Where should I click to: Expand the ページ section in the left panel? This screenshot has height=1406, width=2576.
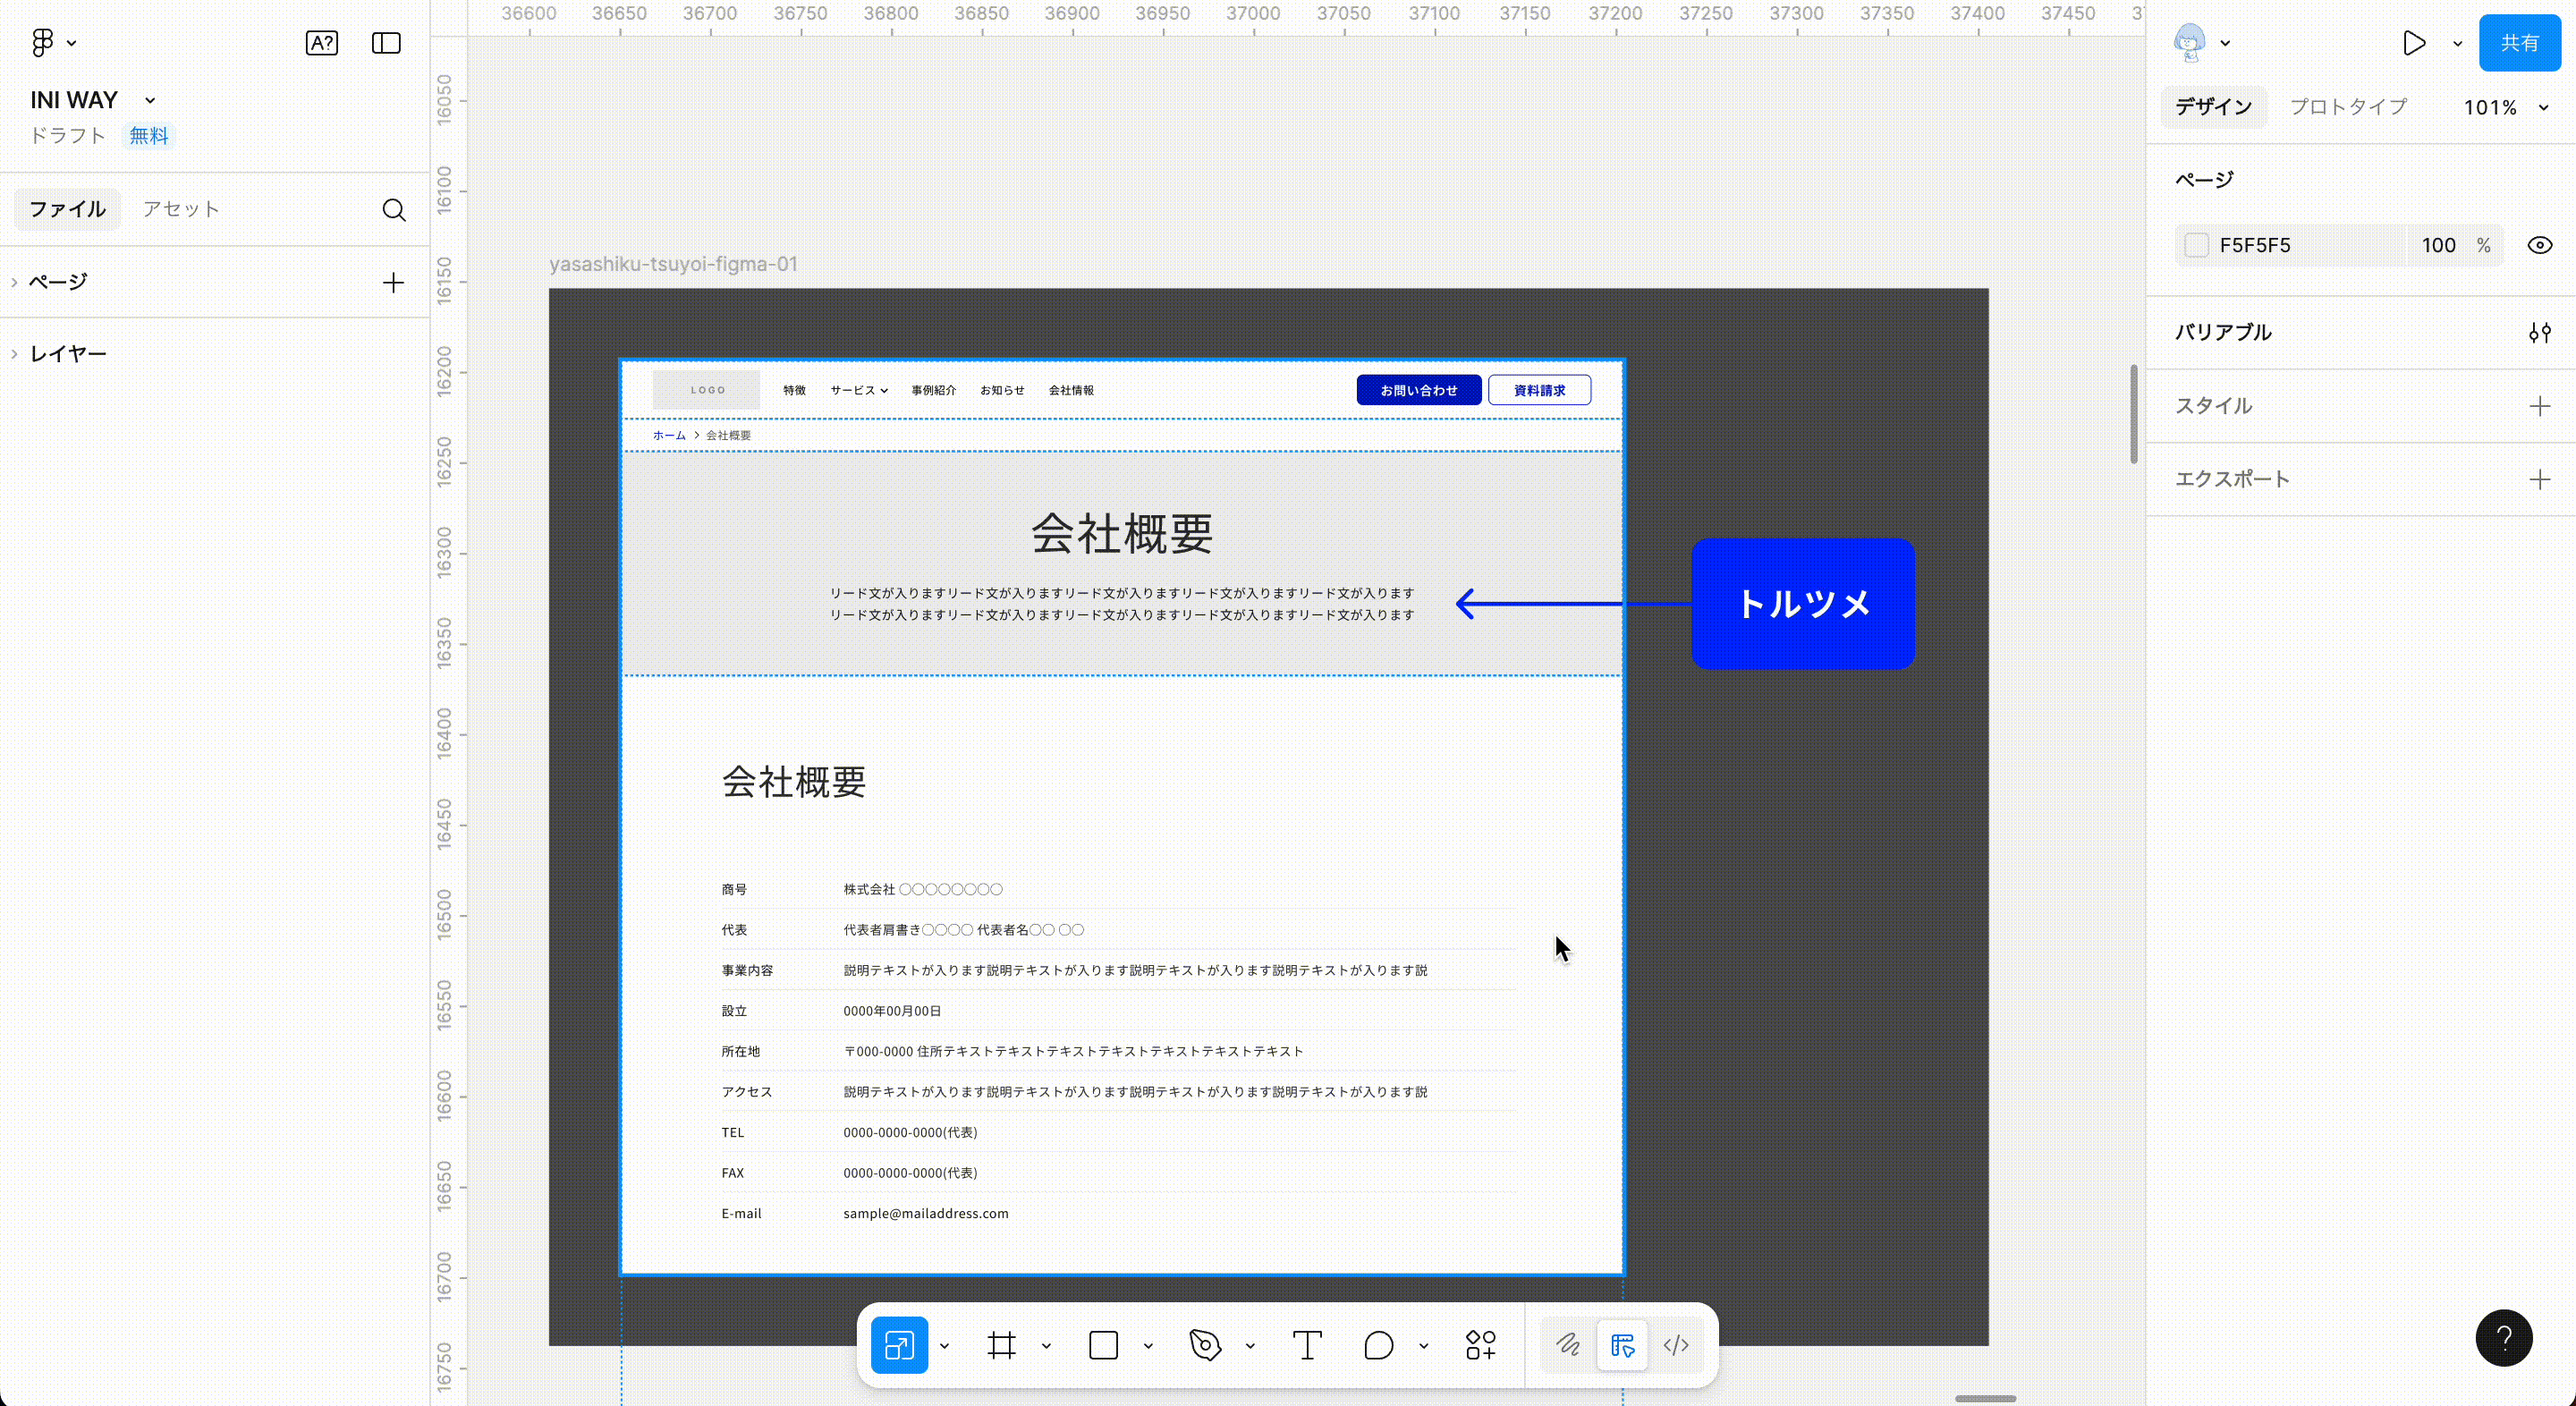point(57,282)
